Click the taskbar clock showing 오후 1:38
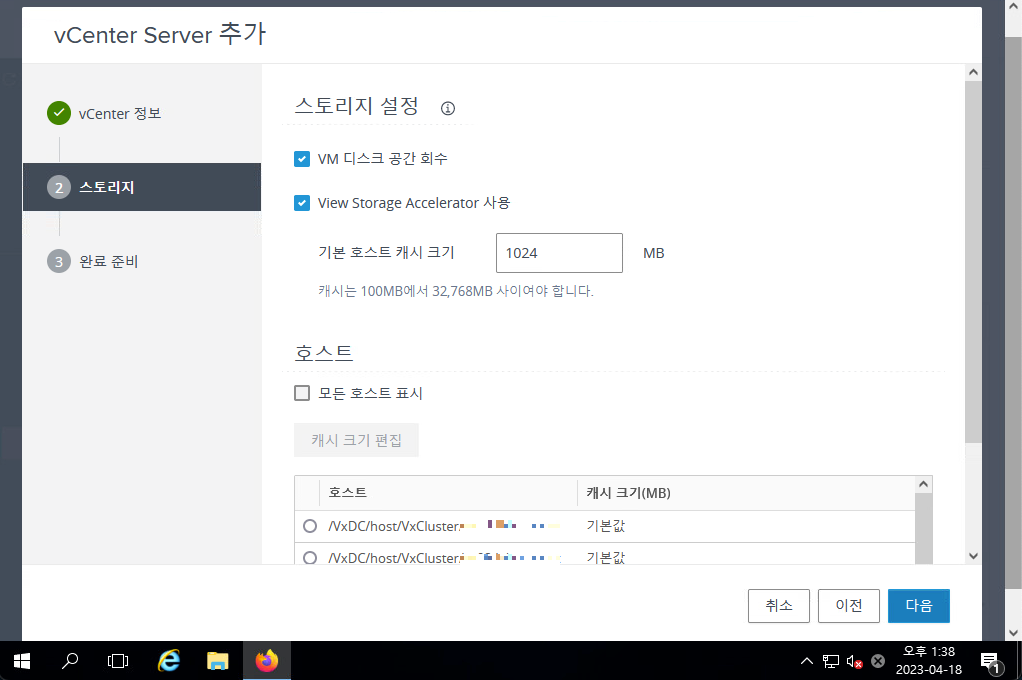 click(929, 660)
